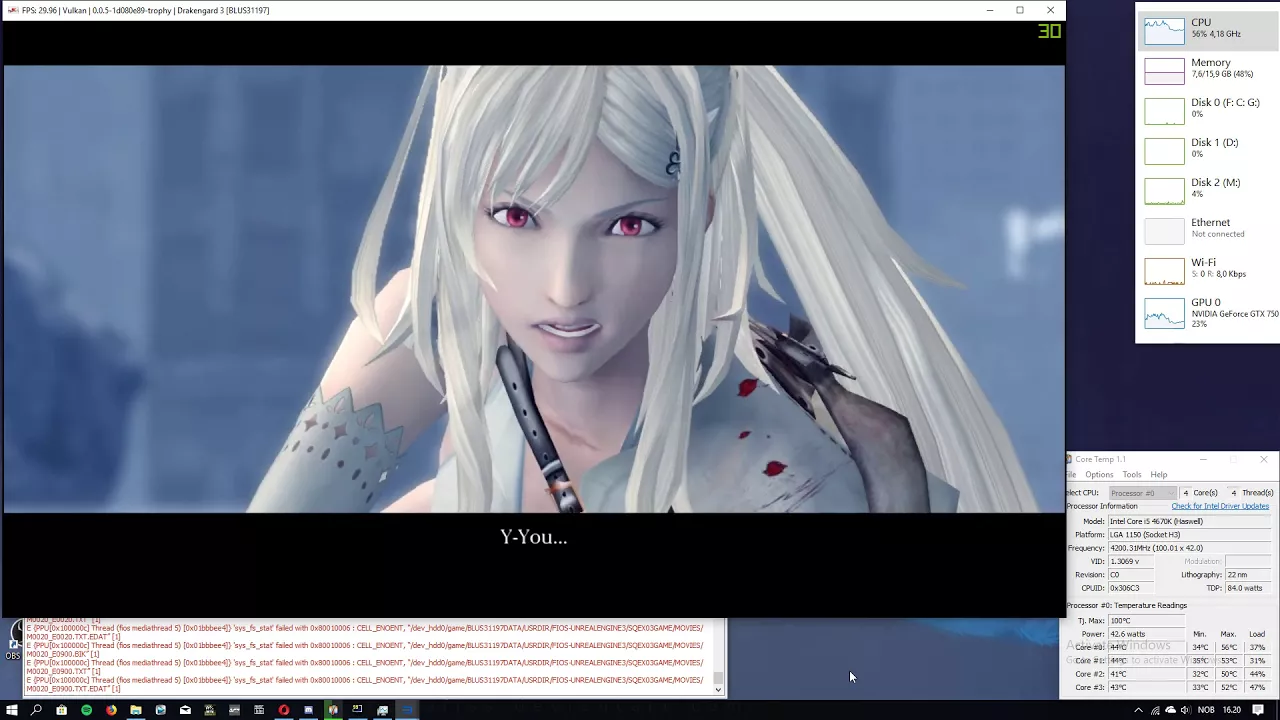1280x720 pixels.
Task: Open the 16.20 taskbar clock
Action: point(1232,710)
